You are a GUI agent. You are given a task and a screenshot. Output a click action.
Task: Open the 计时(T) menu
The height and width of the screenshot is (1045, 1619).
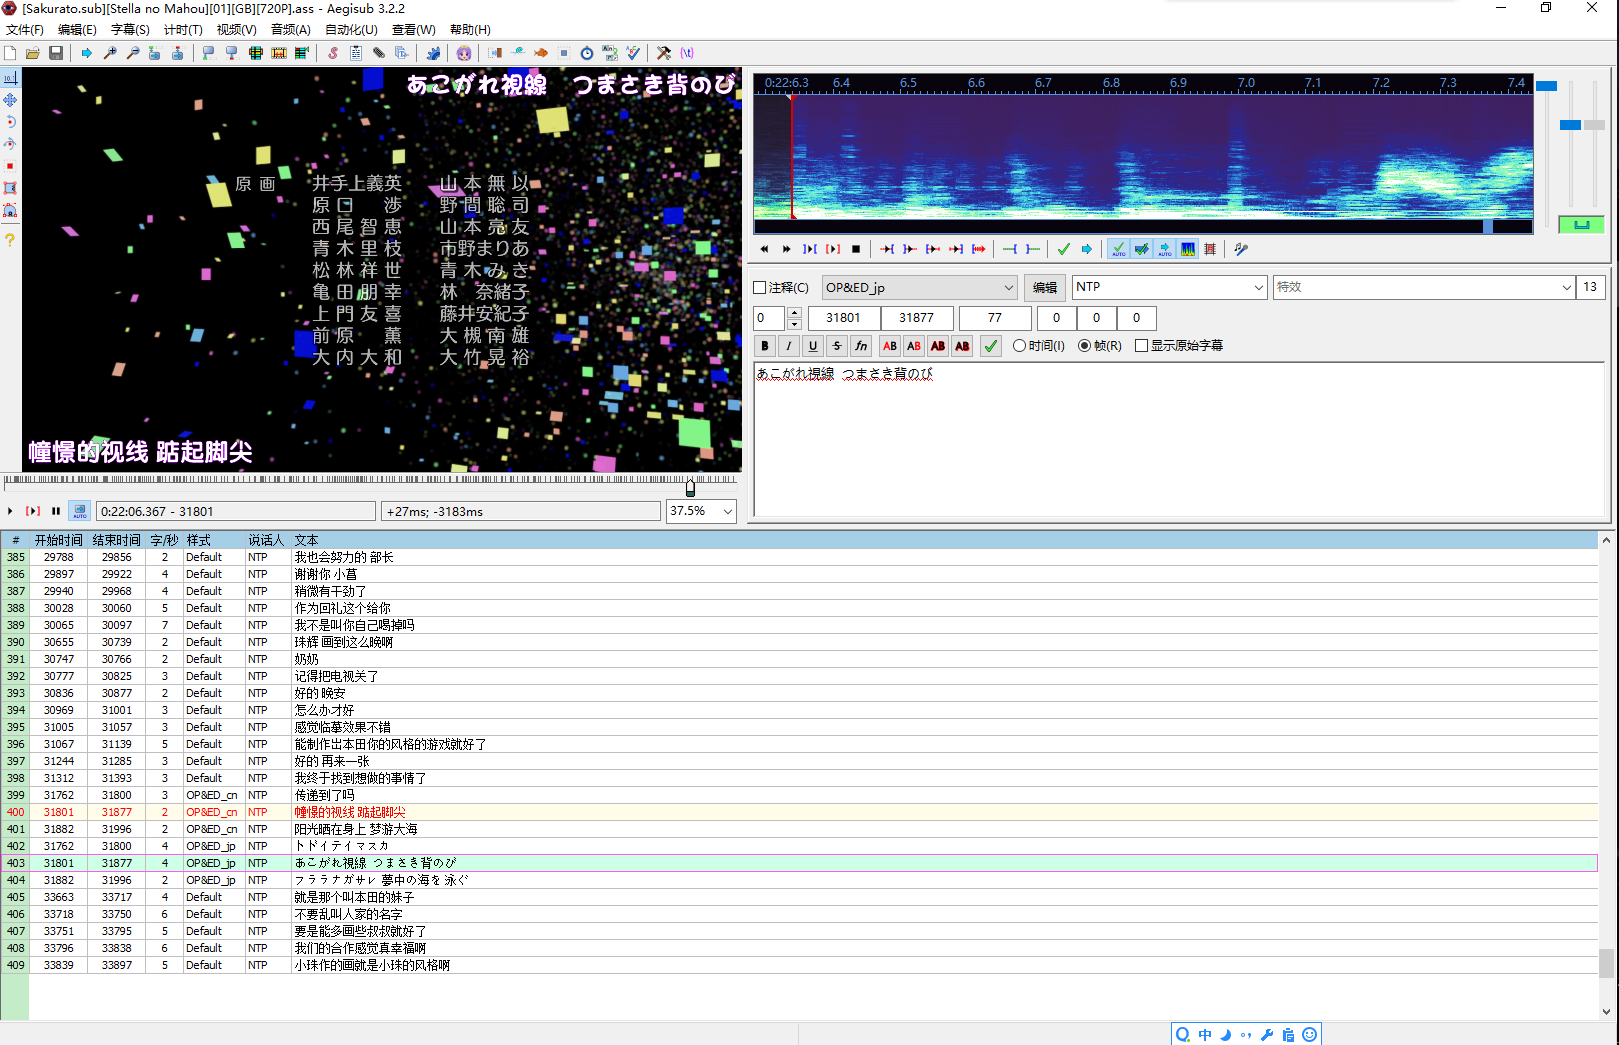(183, 30)
